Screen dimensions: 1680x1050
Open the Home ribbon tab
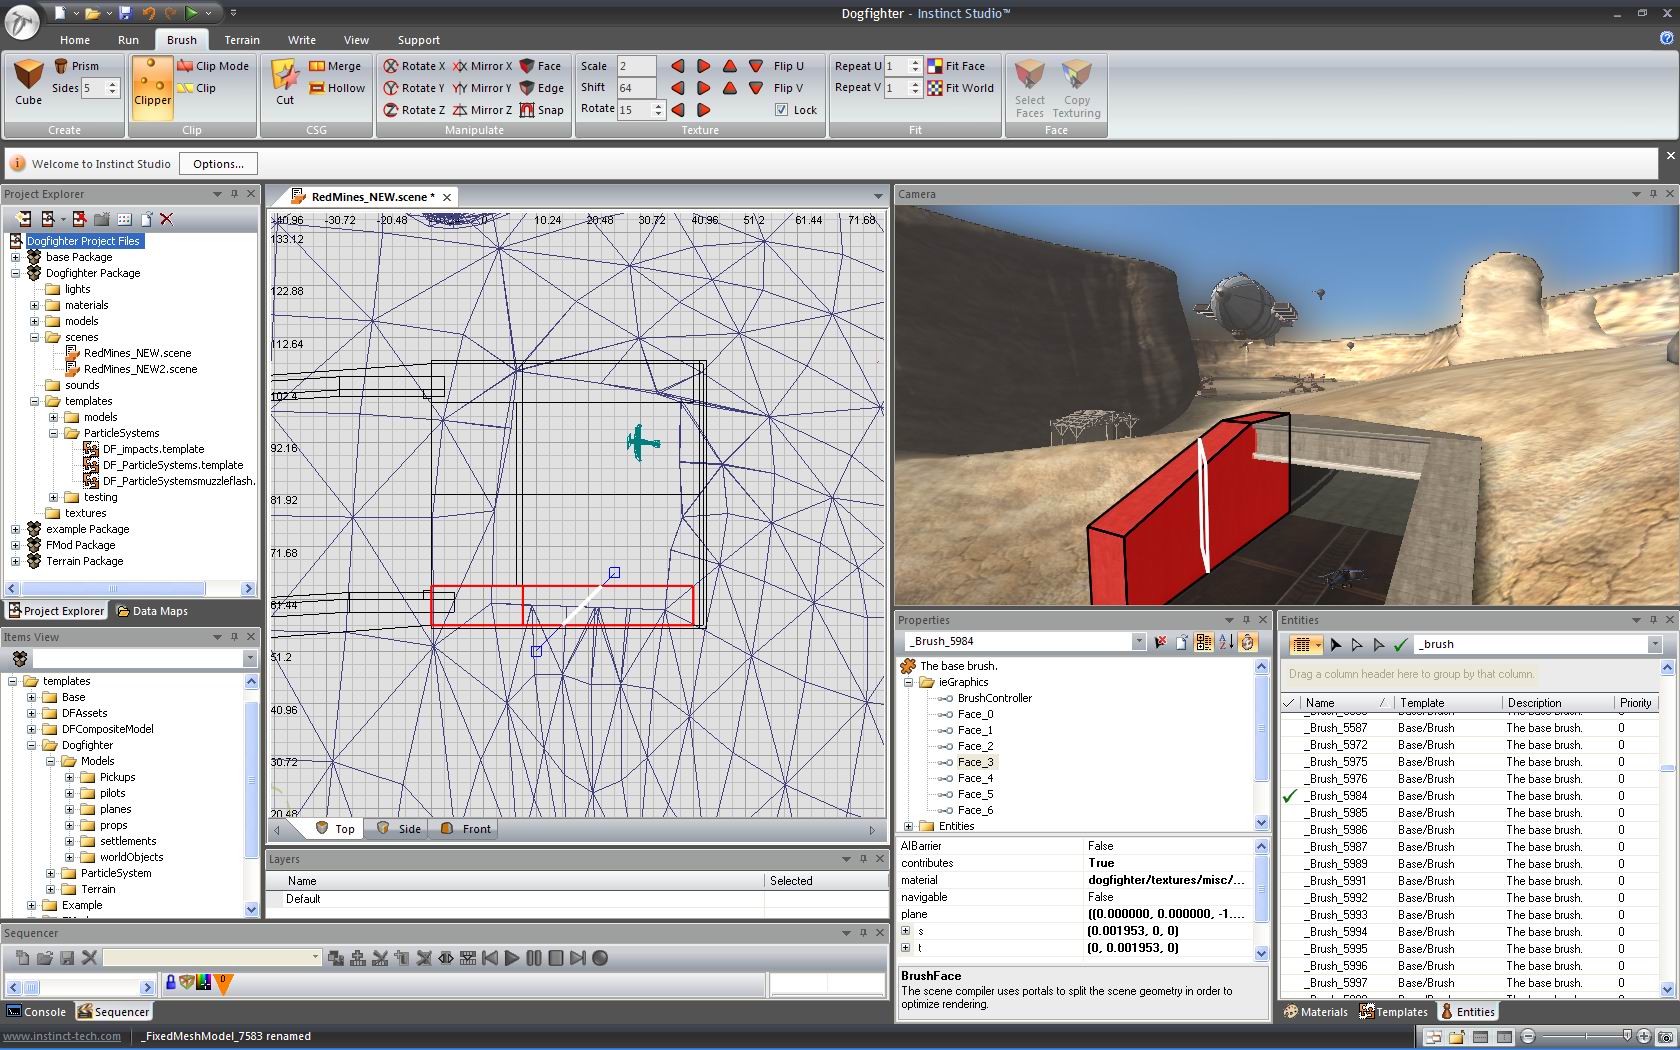(x=75, y=40)
